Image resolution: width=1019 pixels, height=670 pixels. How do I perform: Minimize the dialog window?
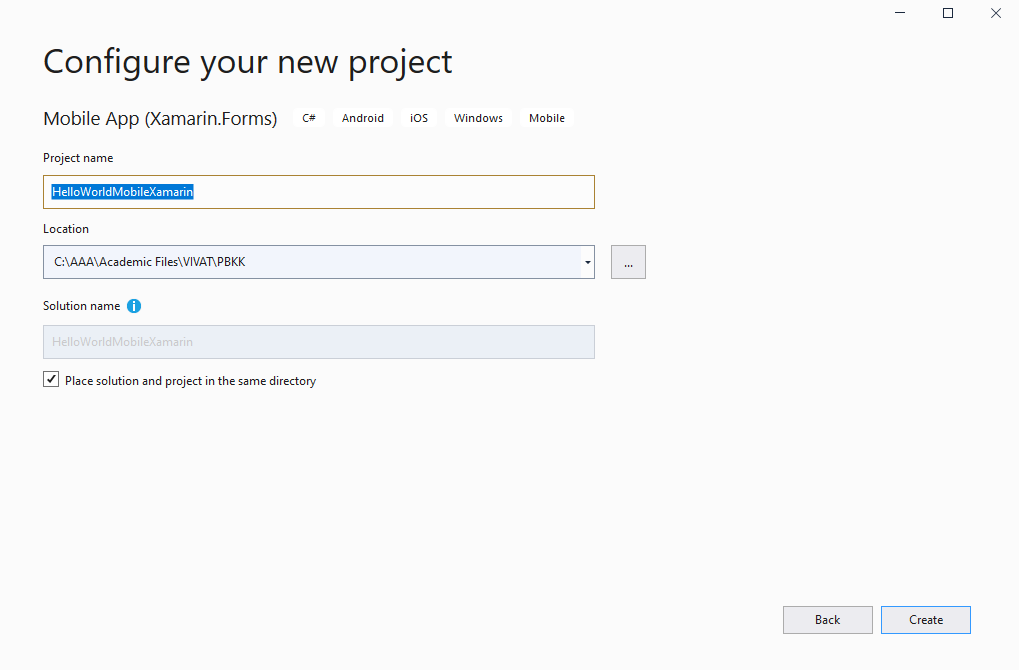(900, 13)
